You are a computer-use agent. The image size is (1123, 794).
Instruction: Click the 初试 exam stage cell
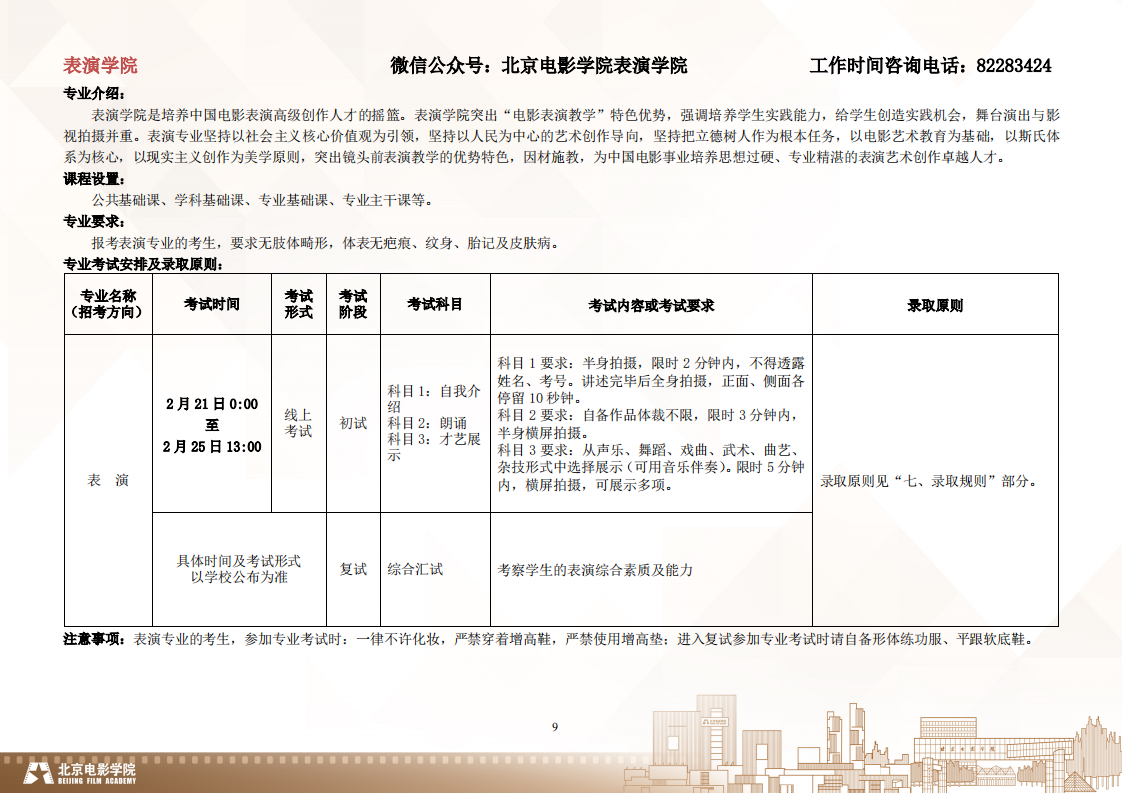[353, 423]
